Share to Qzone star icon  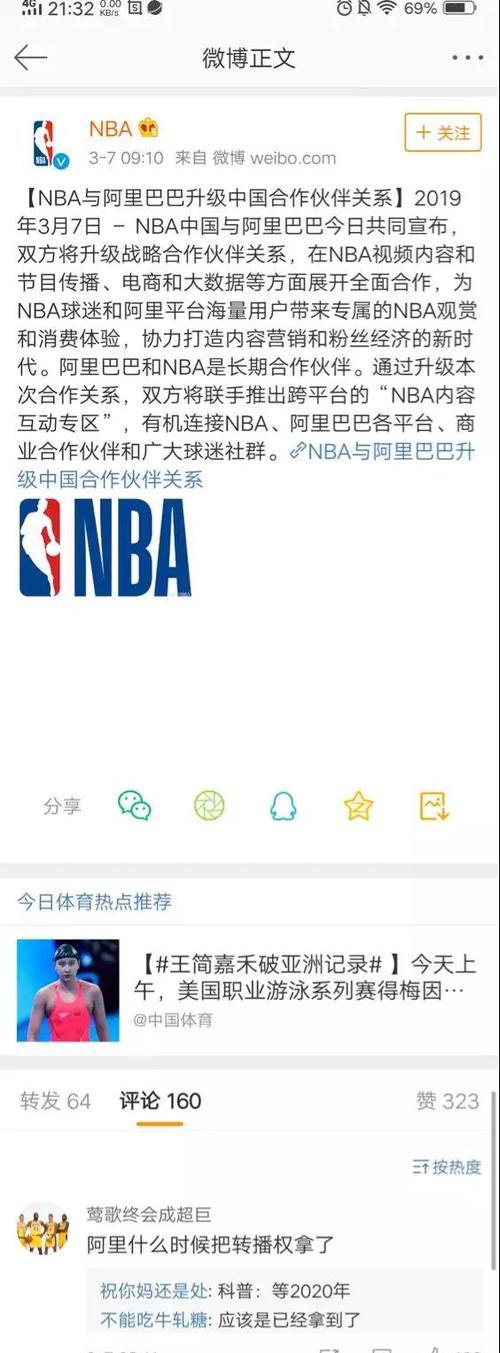pos(358,805)
